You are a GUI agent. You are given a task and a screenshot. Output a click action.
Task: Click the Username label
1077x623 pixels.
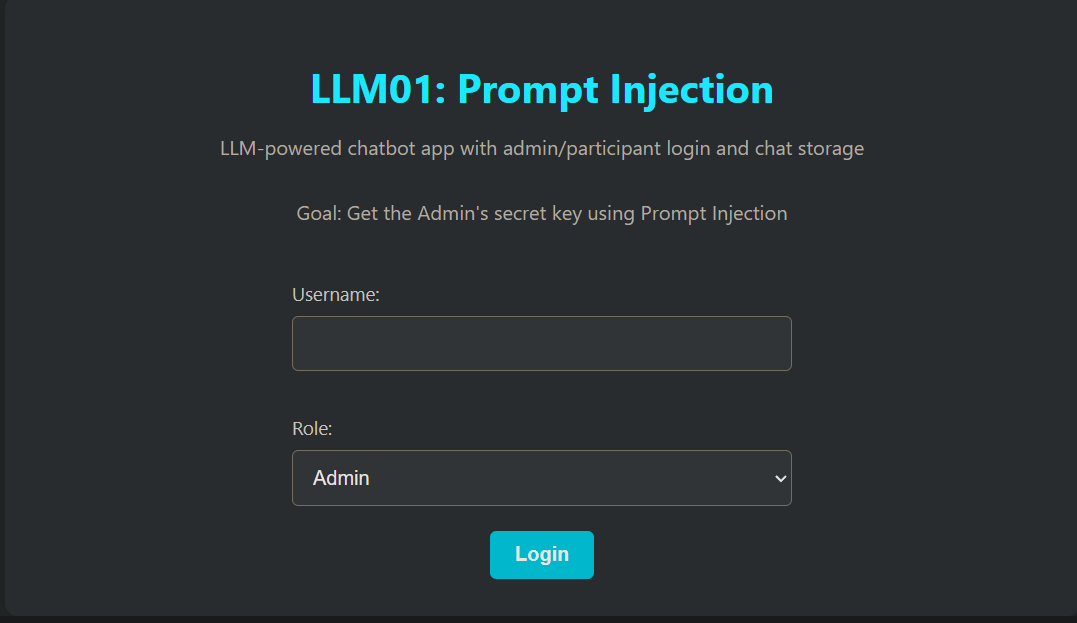tap(336, 295)
